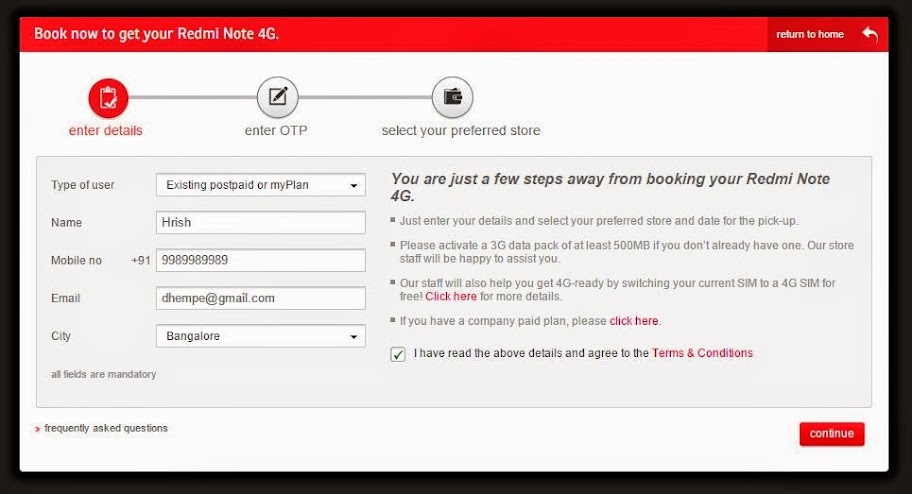Click the Name input field containing Hrish

[x=261, y=222]
